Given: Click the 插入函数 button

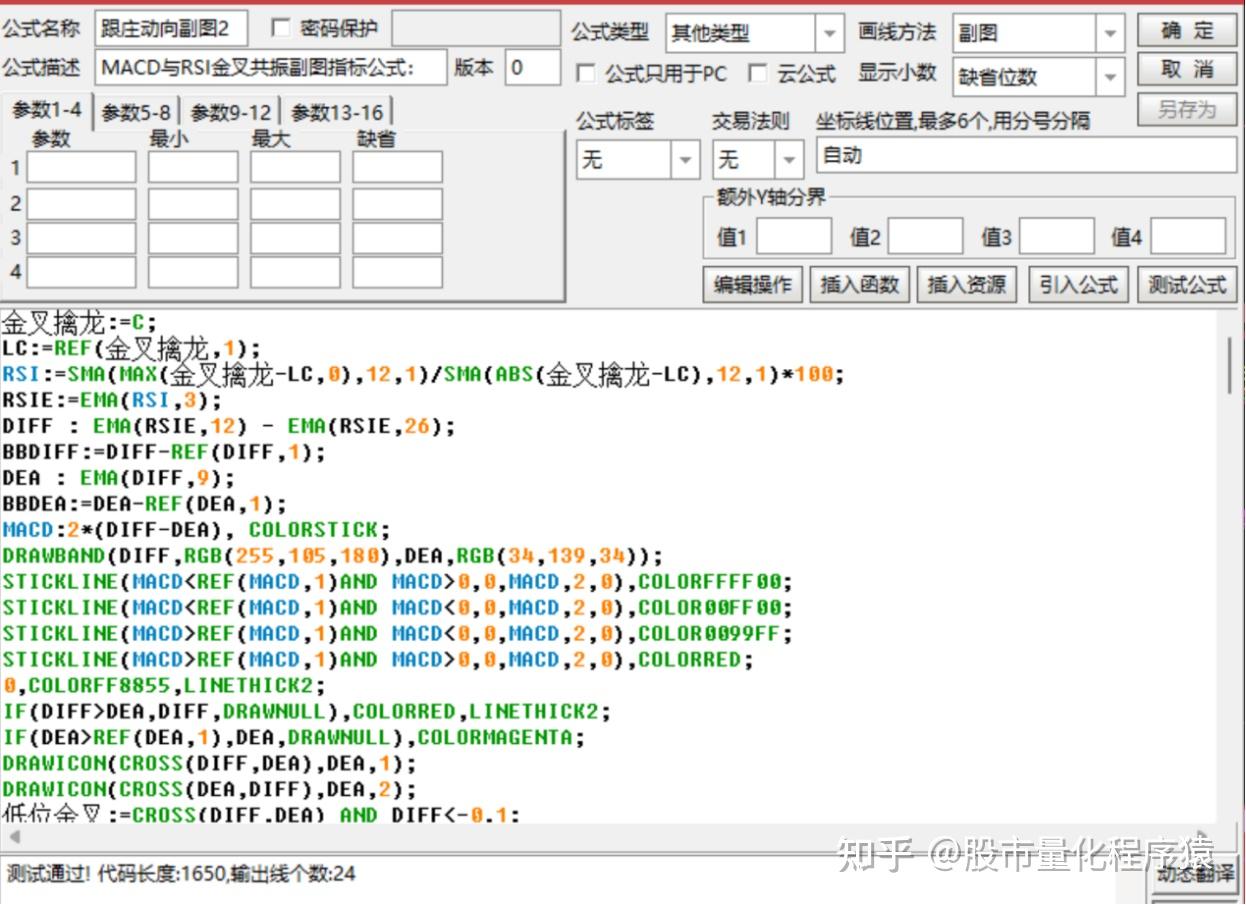Looking at the screenshot, I should [859, 285].
